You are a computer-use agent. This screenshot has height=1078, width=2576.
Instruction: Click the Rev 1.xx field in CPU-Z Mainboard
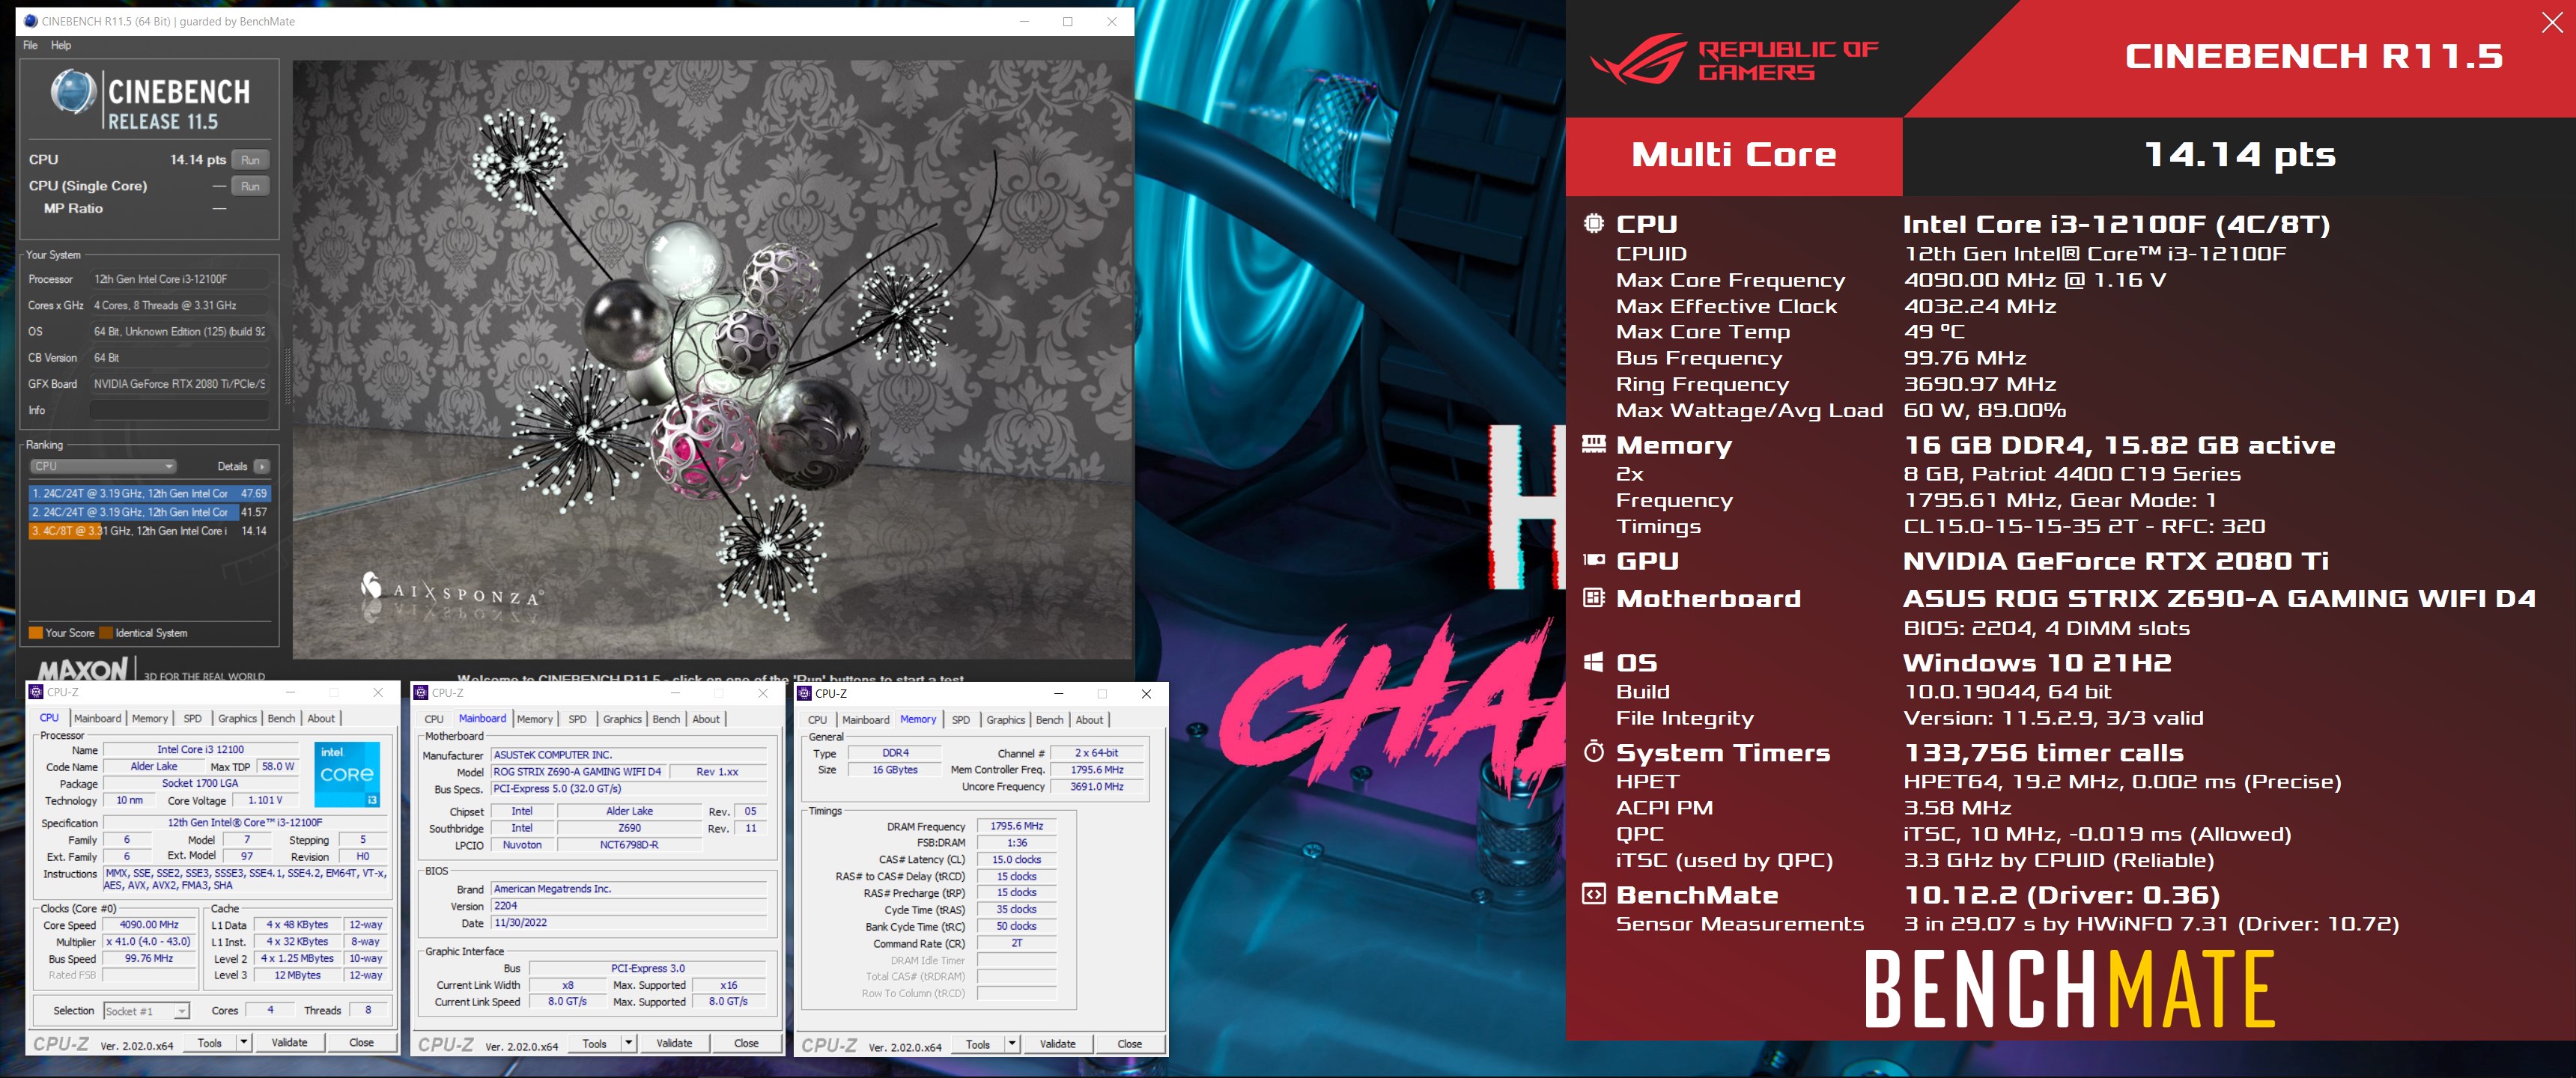[x=717, y=772]
